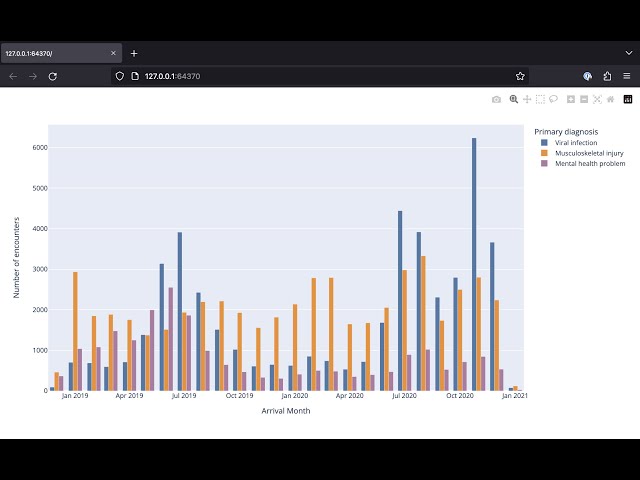Click the Zoom Out minus button
This screenshot has width=640, height=480.
[x=584, y=99]
